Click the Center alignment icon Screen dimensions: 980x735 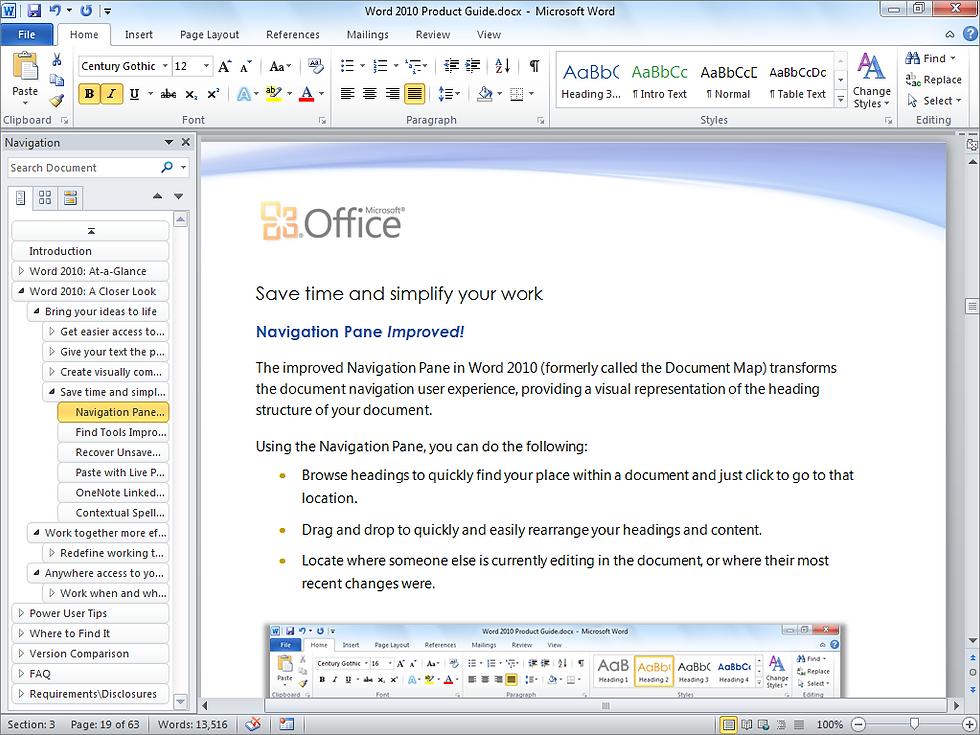tap(370, 94)
